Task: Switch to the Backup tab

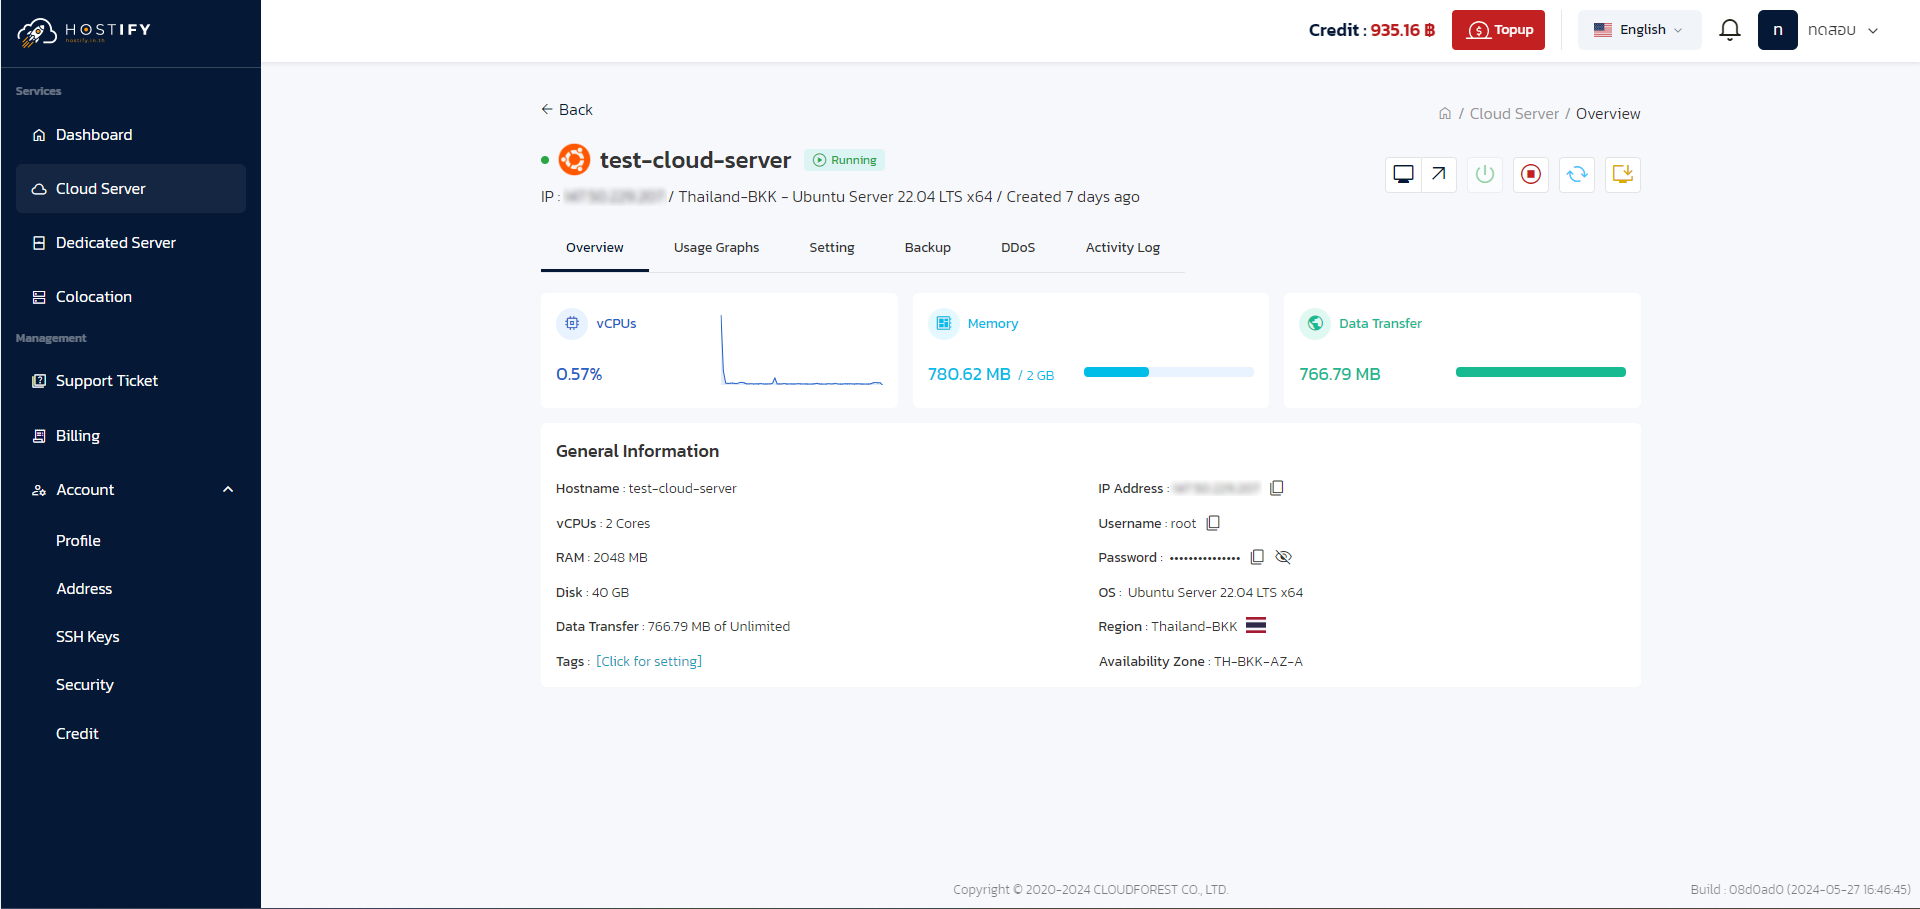Action: 928,248
